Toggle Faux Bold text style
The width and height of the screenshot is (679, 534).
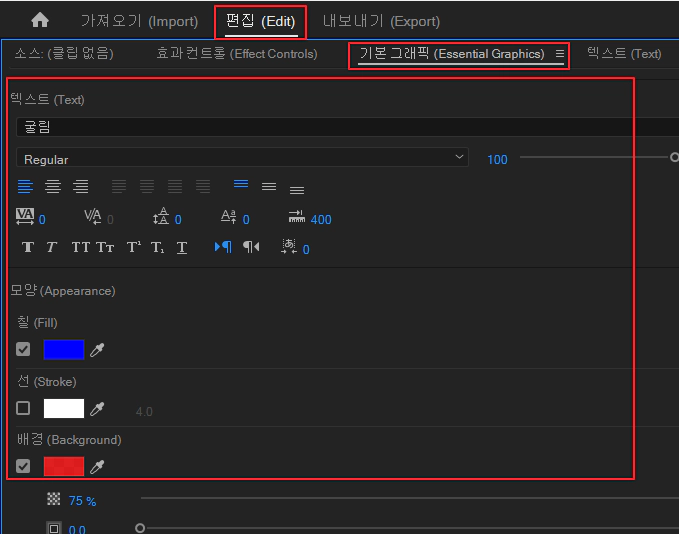(x=28, y=247)
